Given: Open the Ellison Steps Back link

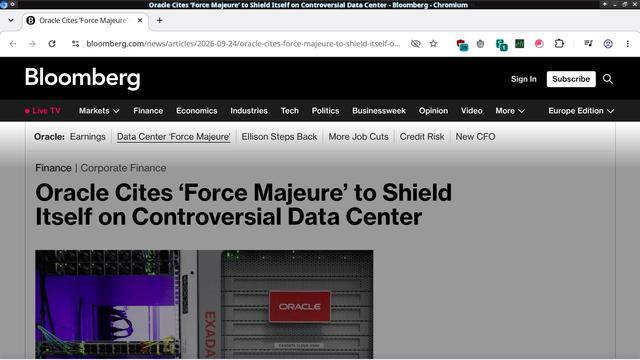Looking at the screenshot, I should click(x=279, y=137).
